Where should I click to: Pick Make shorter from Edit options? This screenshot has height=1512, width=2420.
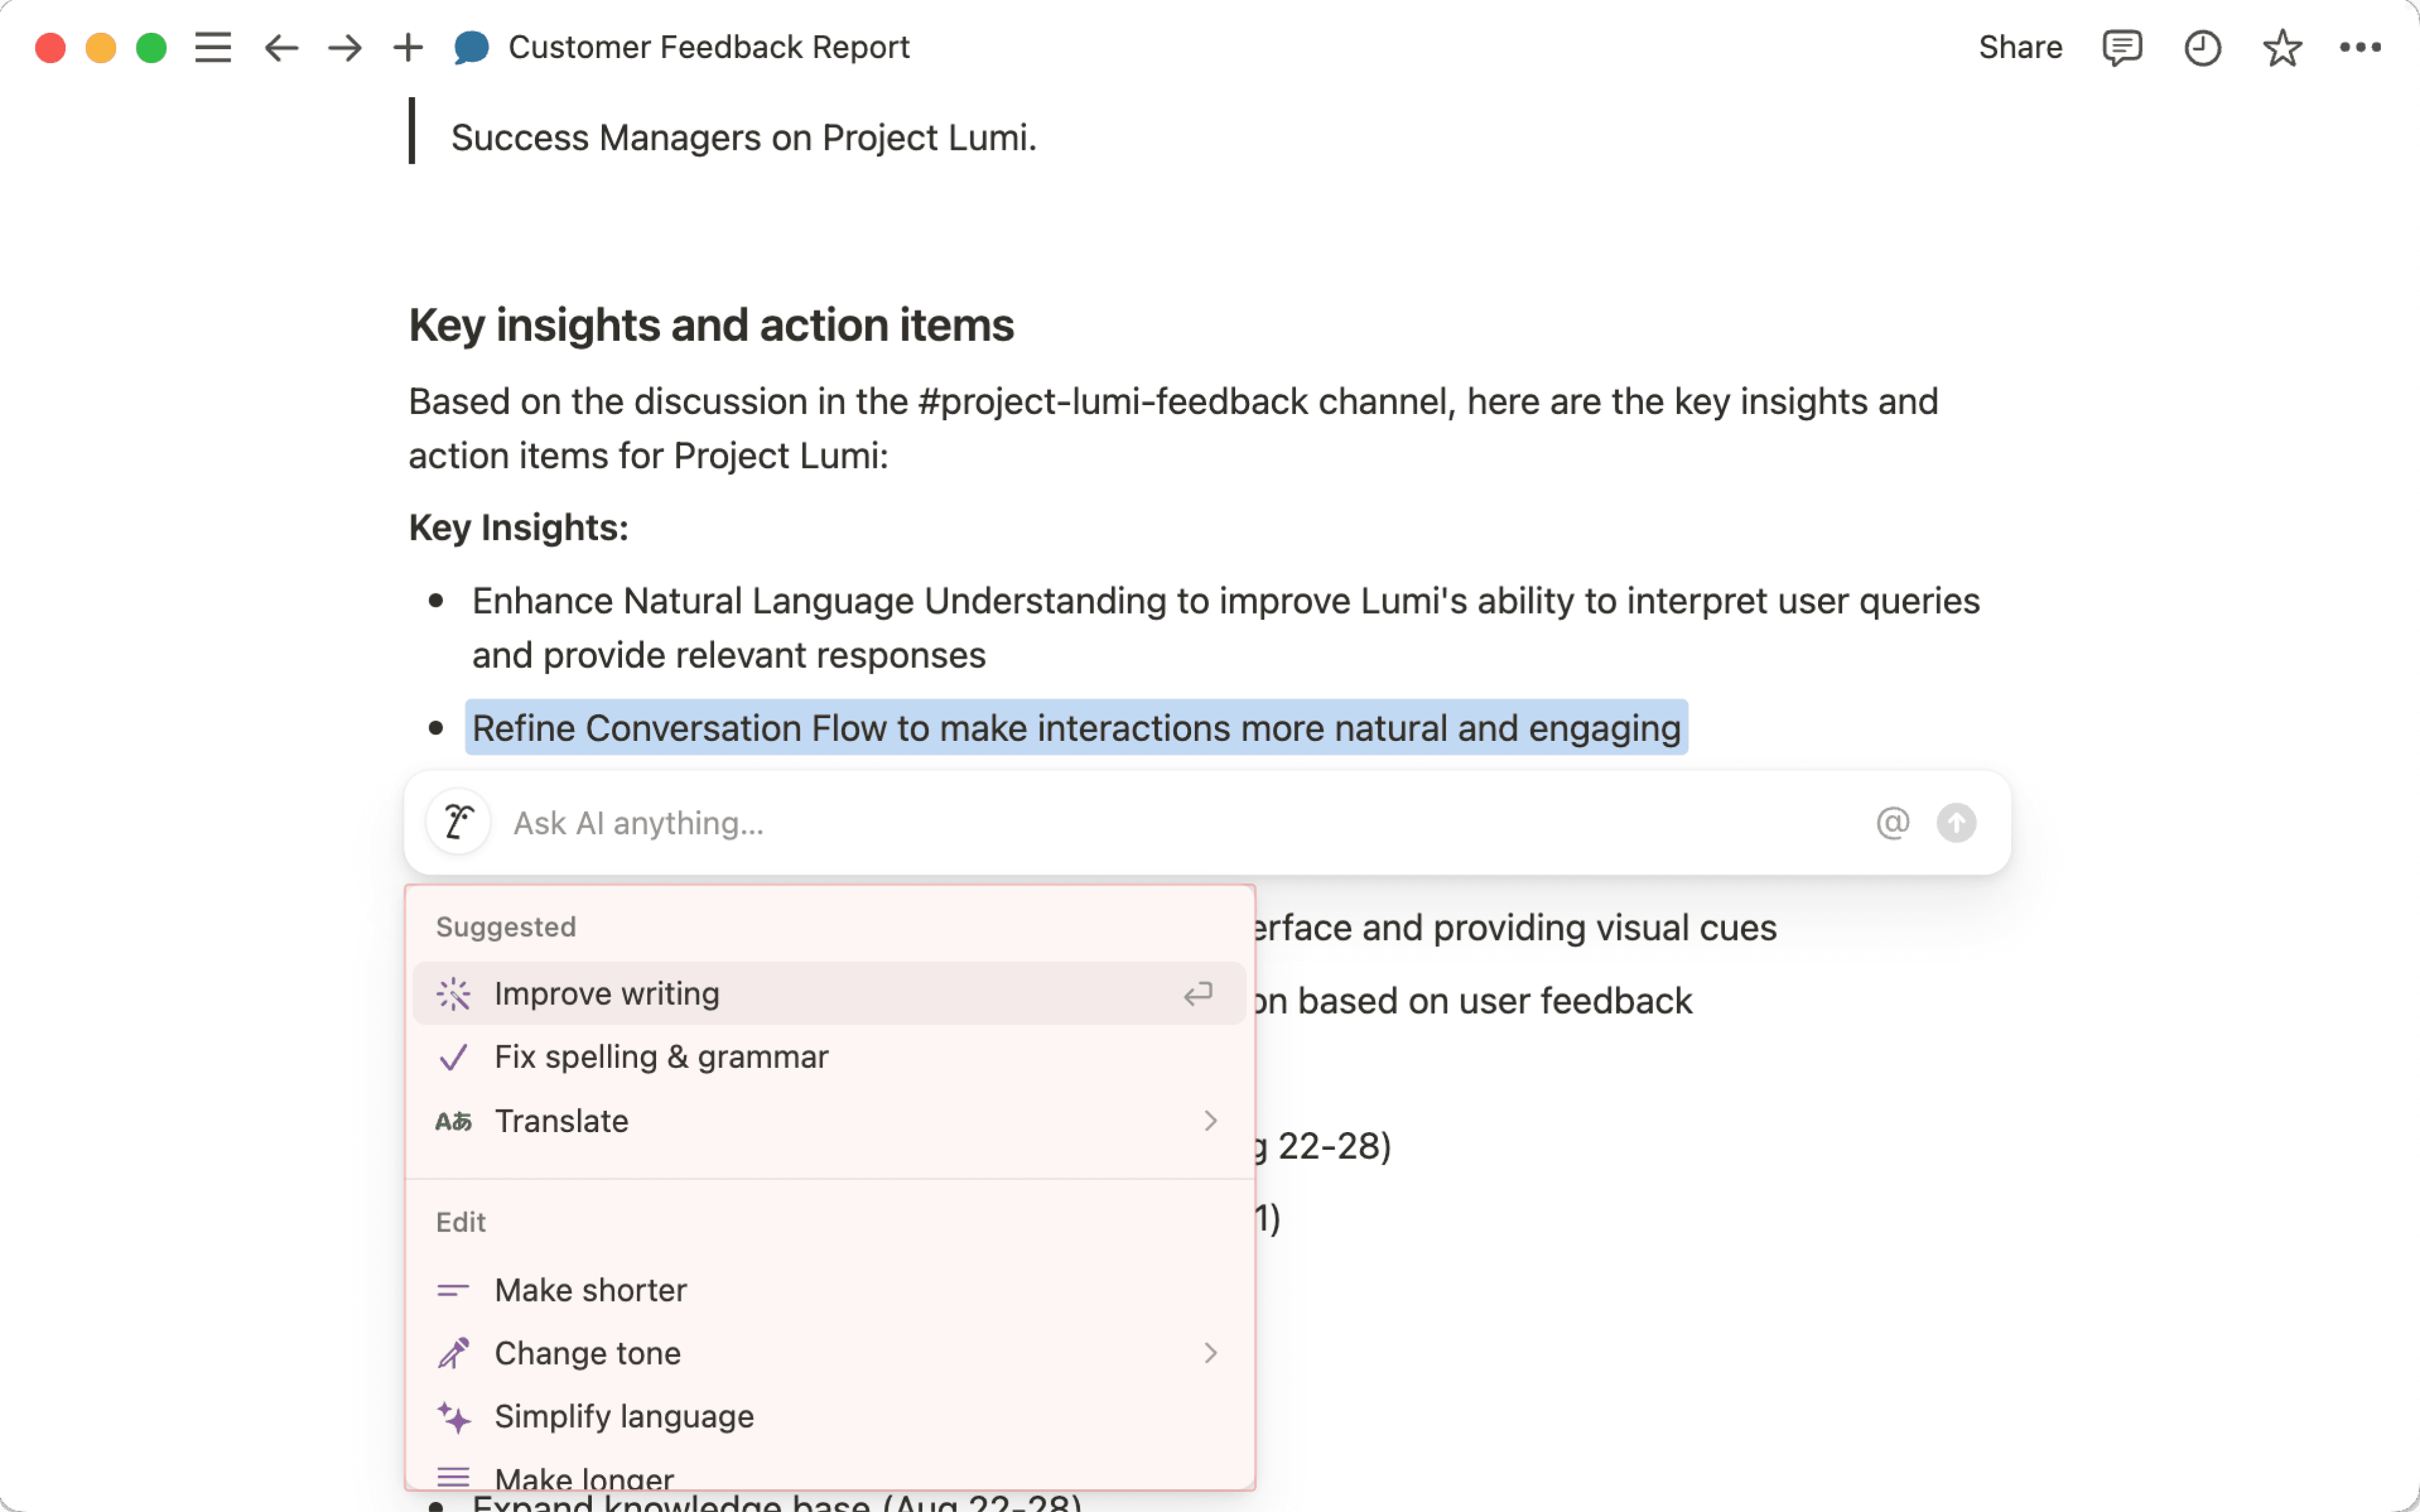(590, 1290)
